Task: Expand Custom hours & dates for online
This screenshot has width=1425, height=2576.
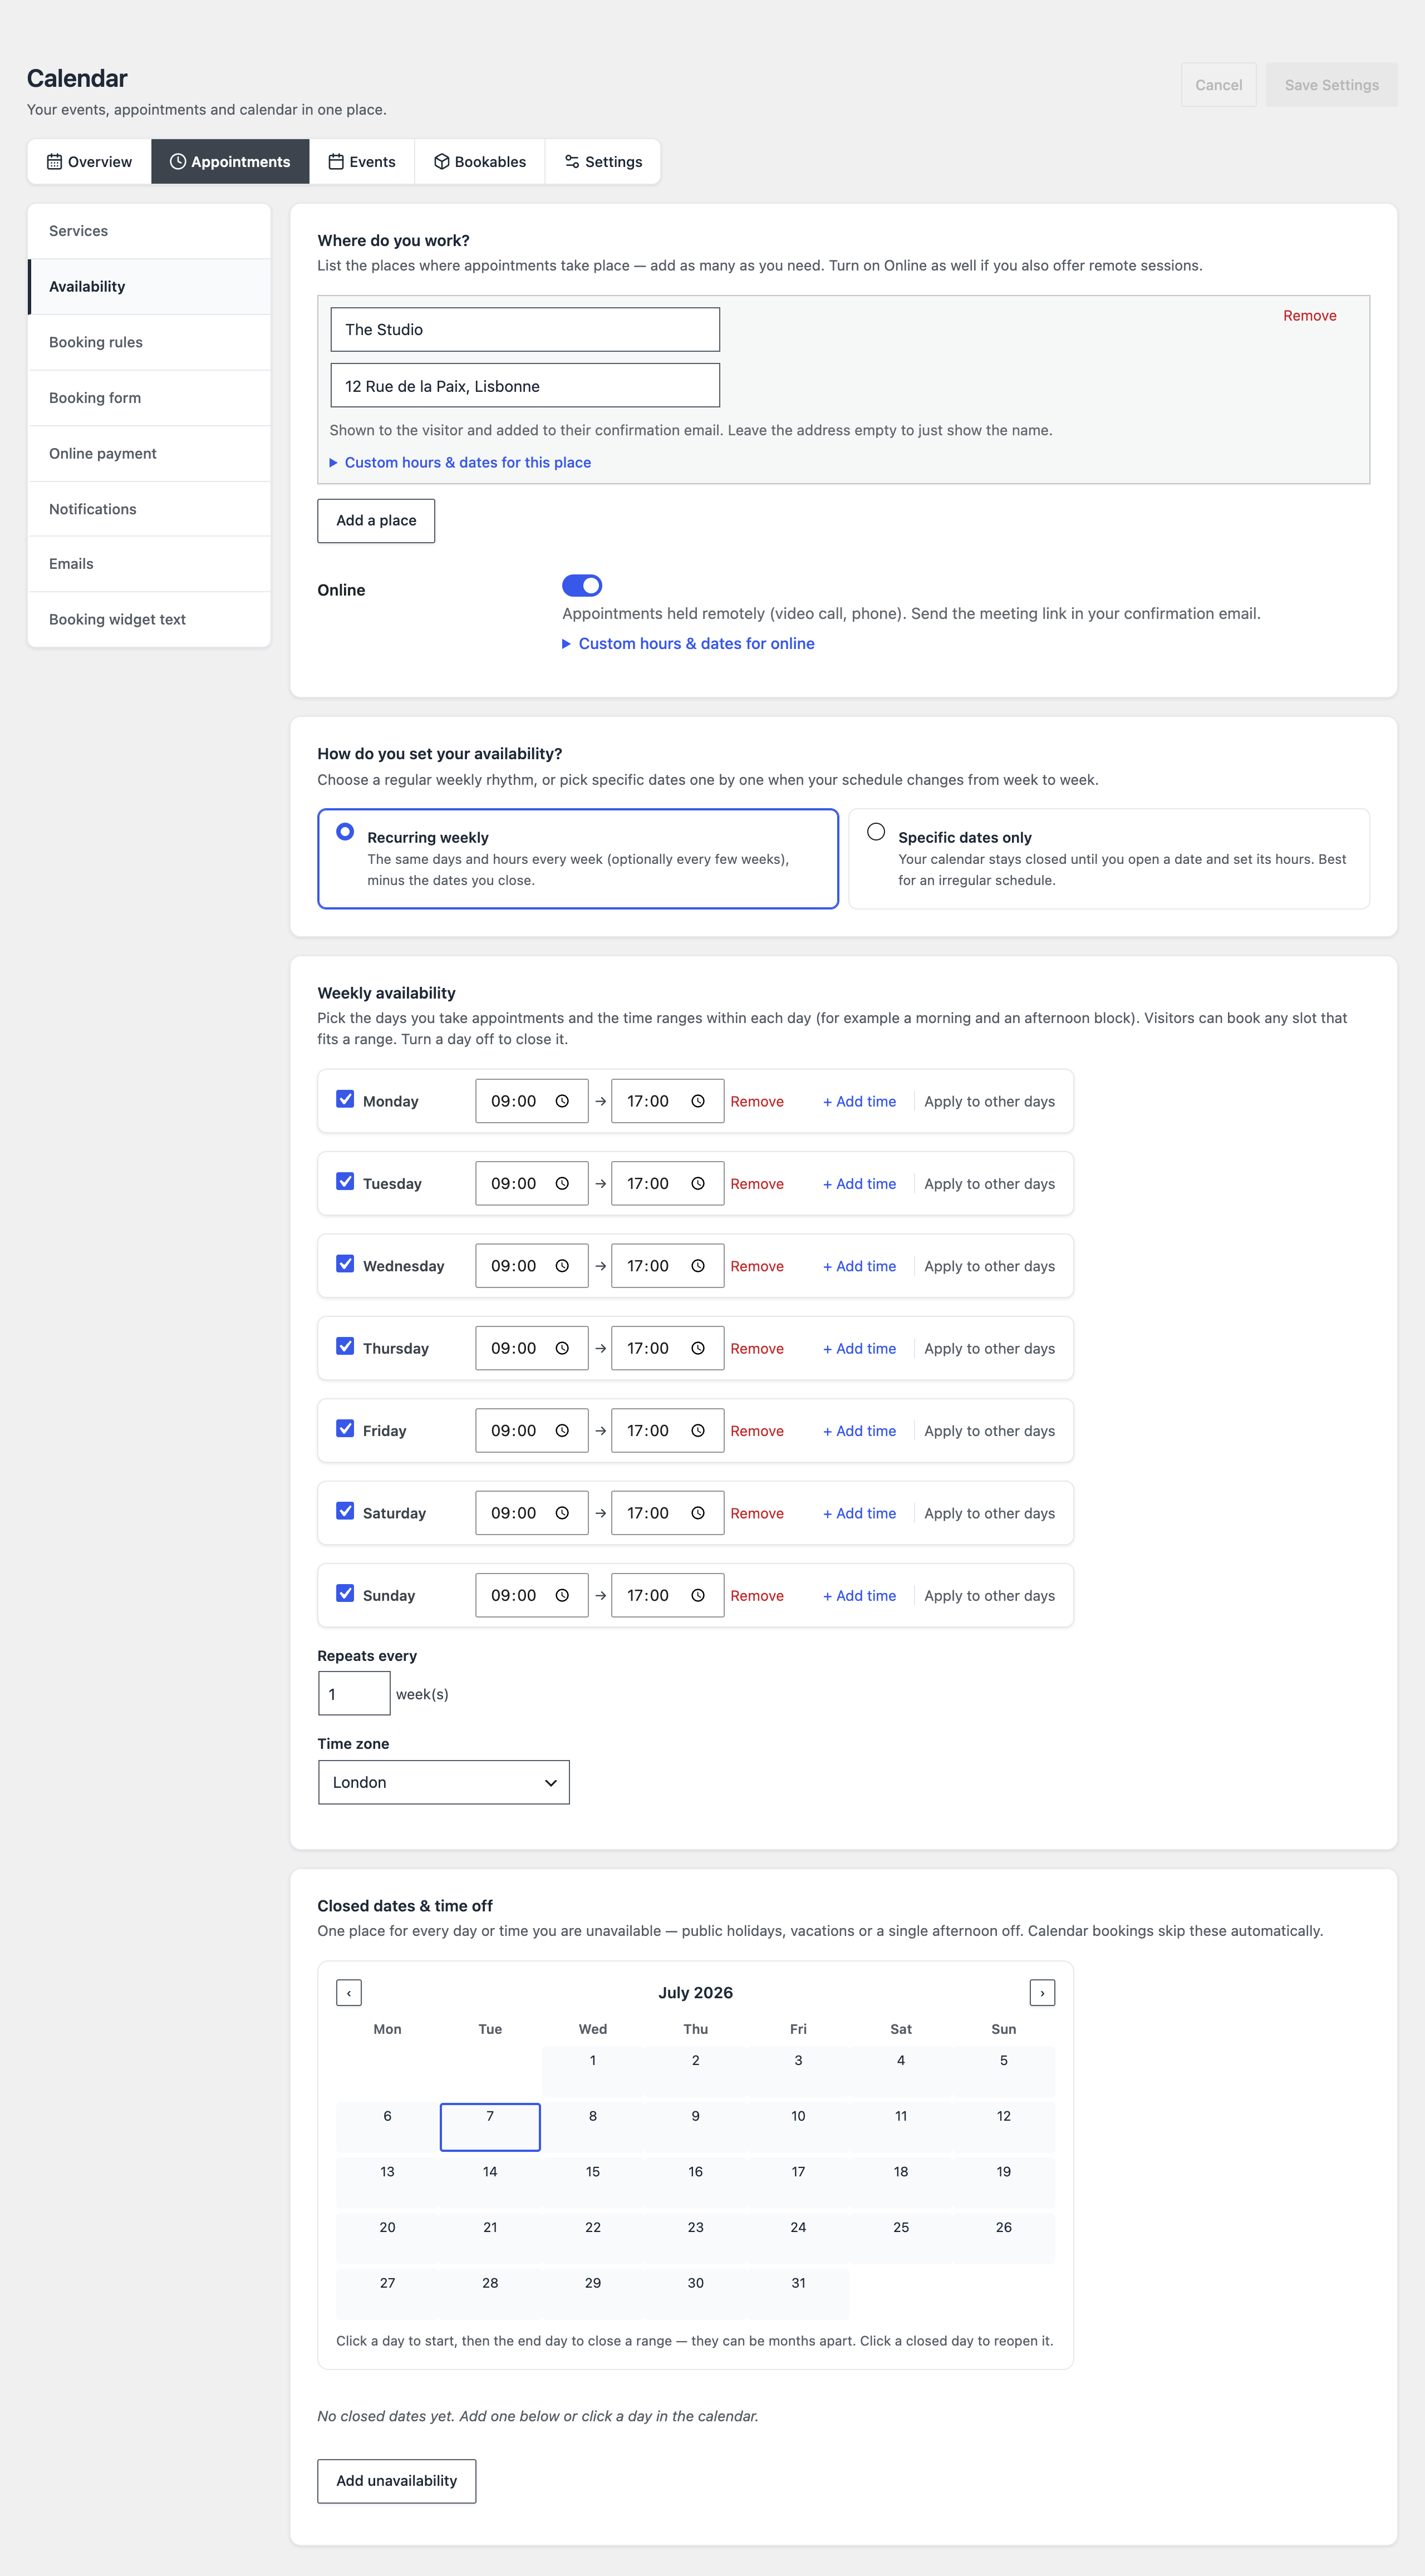Action: coord(689,643)
